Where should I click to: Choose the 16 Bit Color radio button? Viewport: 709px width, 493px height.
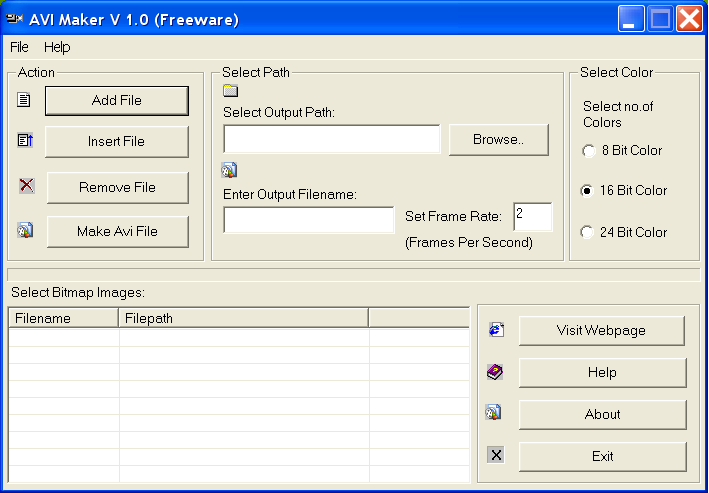point(587,191)
